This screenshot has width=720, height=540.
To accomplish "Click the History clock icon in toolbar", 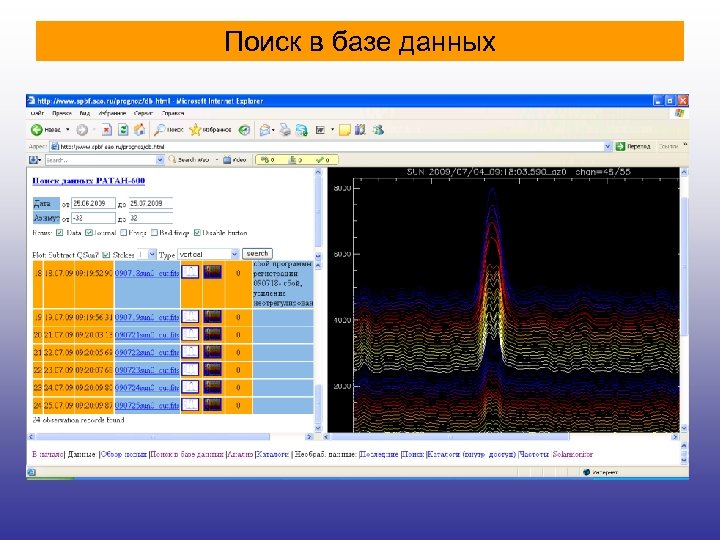I will click(244, 130).
